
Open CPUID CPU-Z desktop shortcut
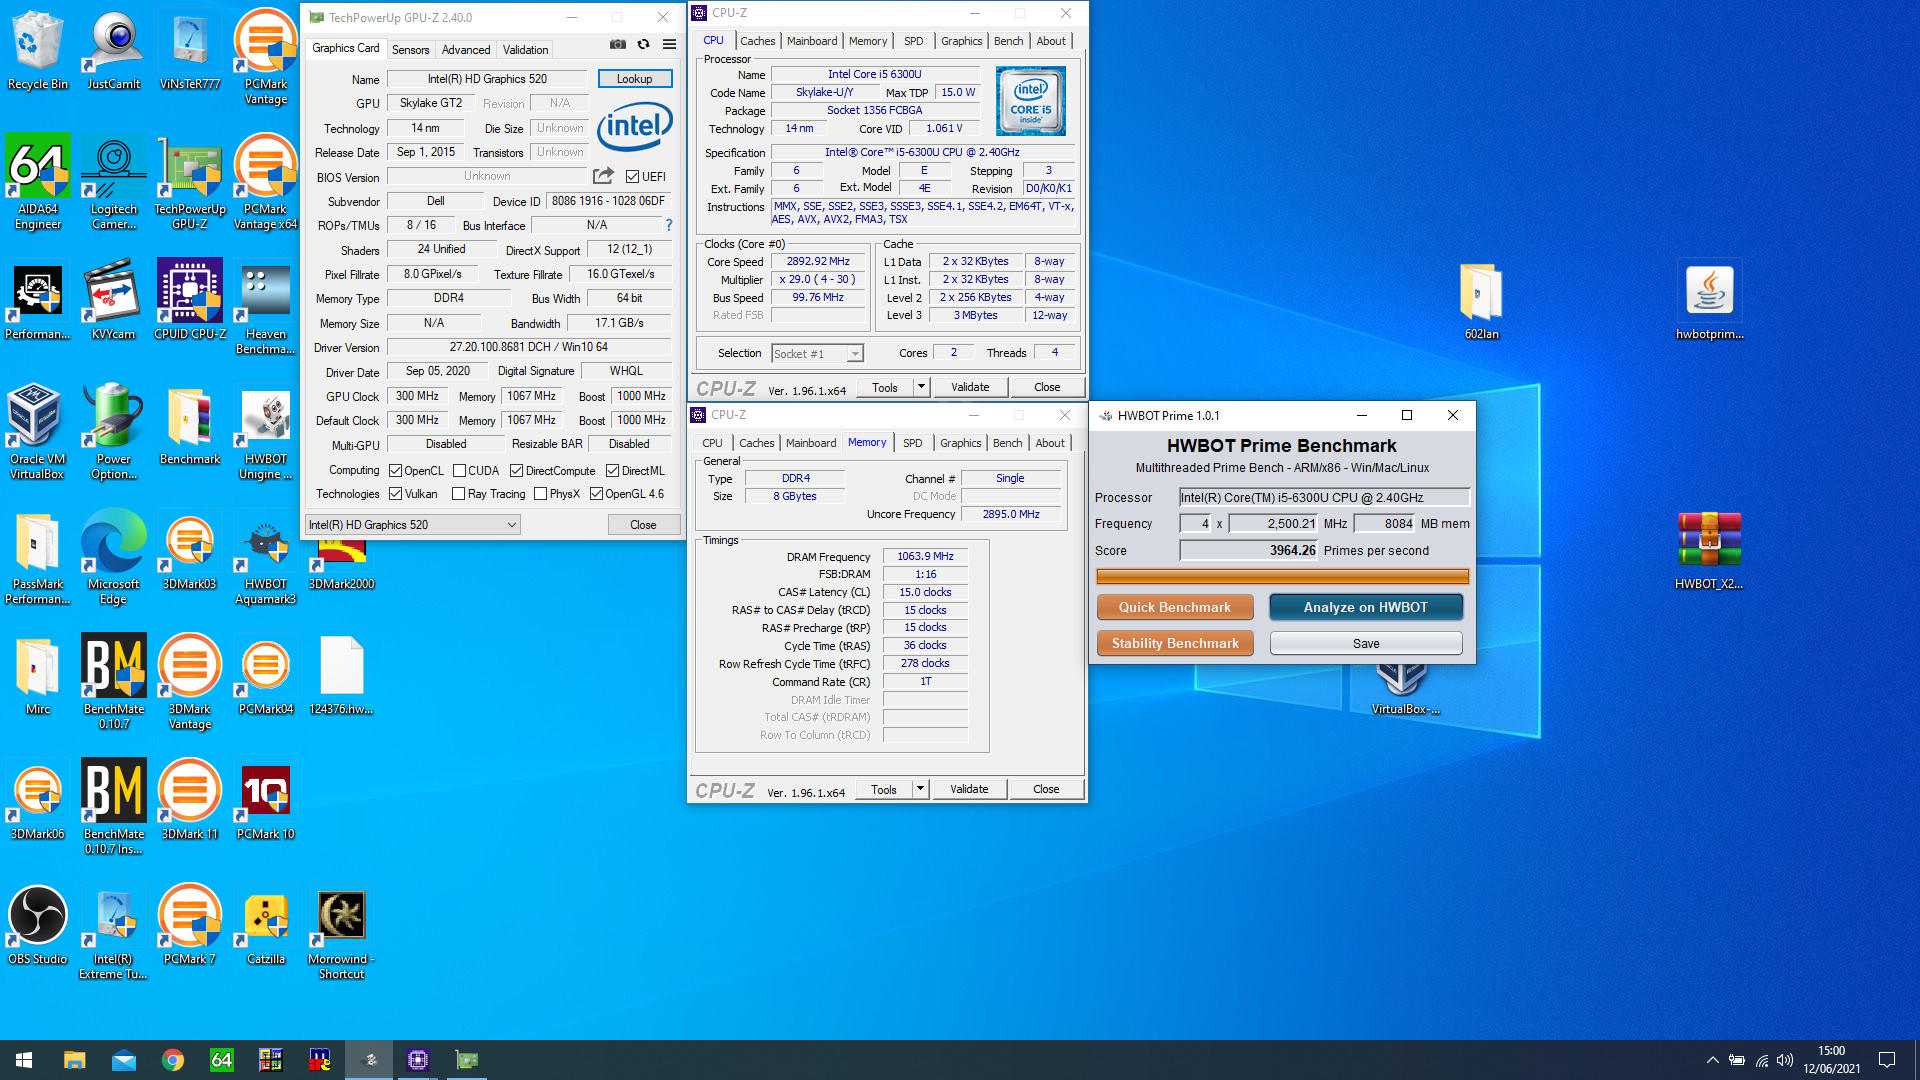[x=190, y=300]
